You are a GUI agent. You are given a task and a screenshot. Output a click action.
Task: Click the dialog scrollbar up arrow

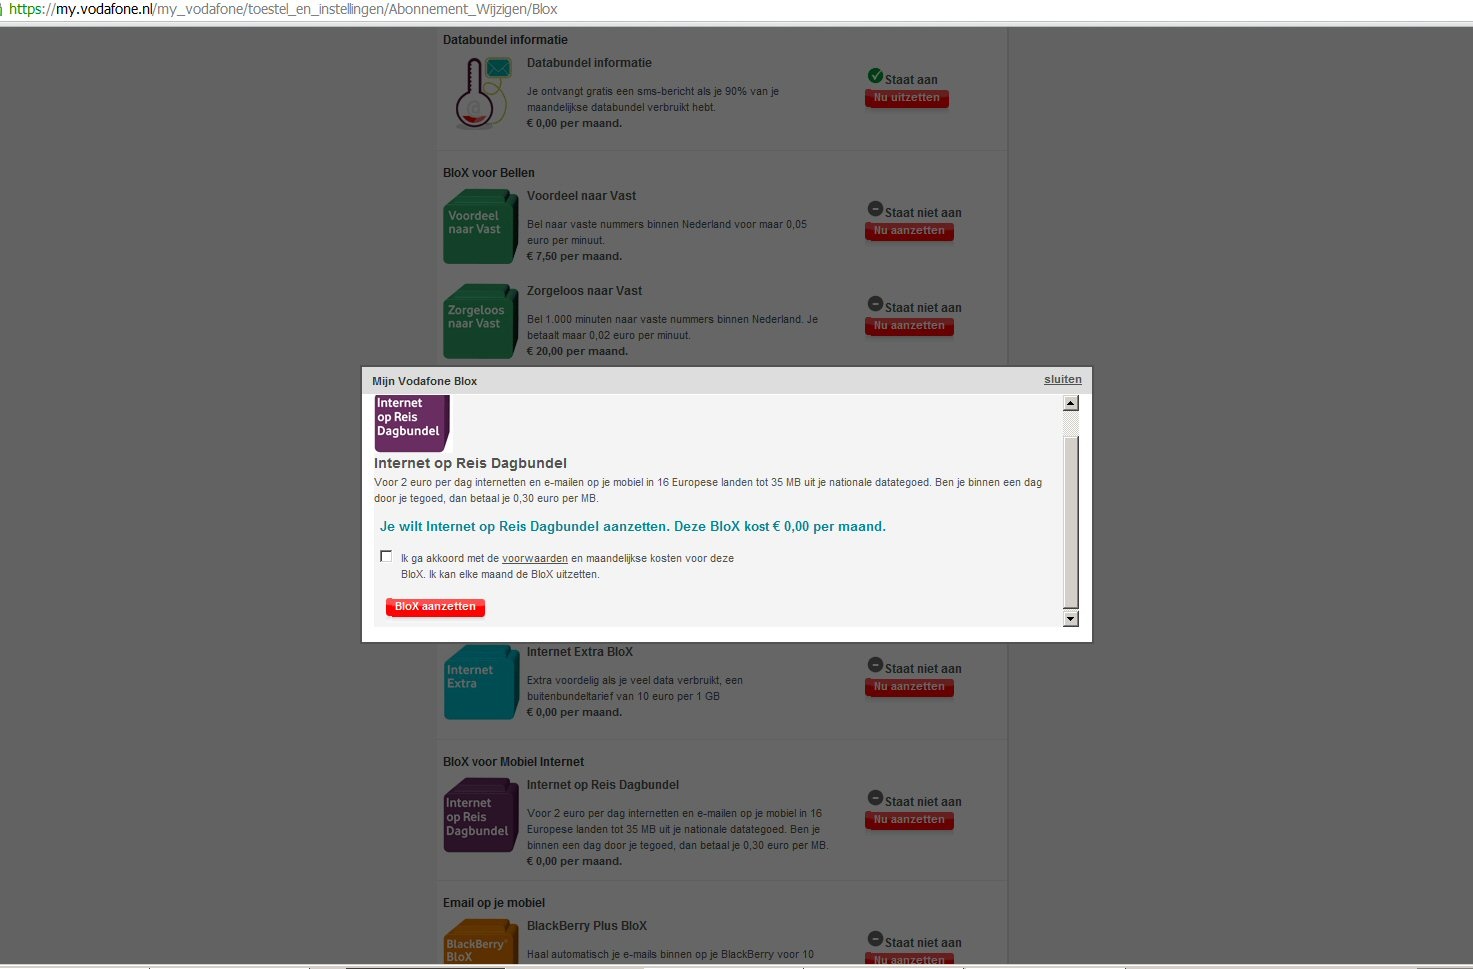[1071, 403]
